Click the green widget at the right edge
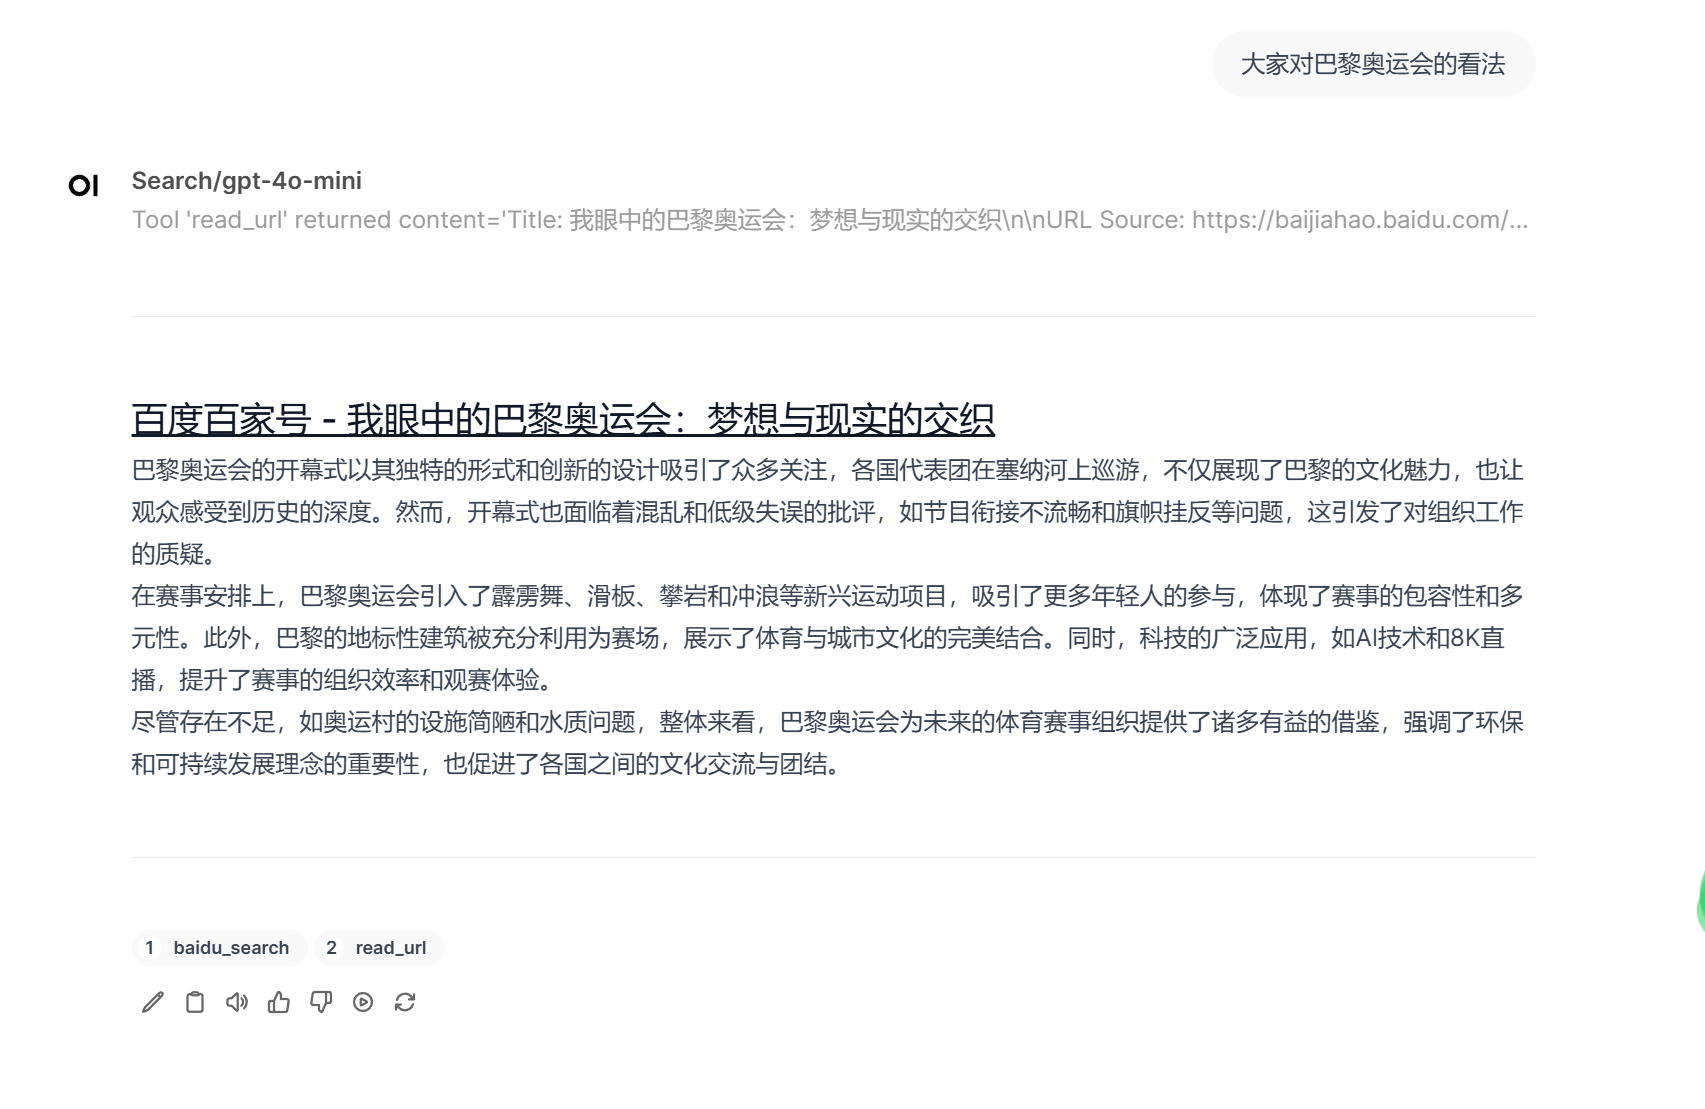This screenshot has height=1109, width=1705. coord(1700,902)
